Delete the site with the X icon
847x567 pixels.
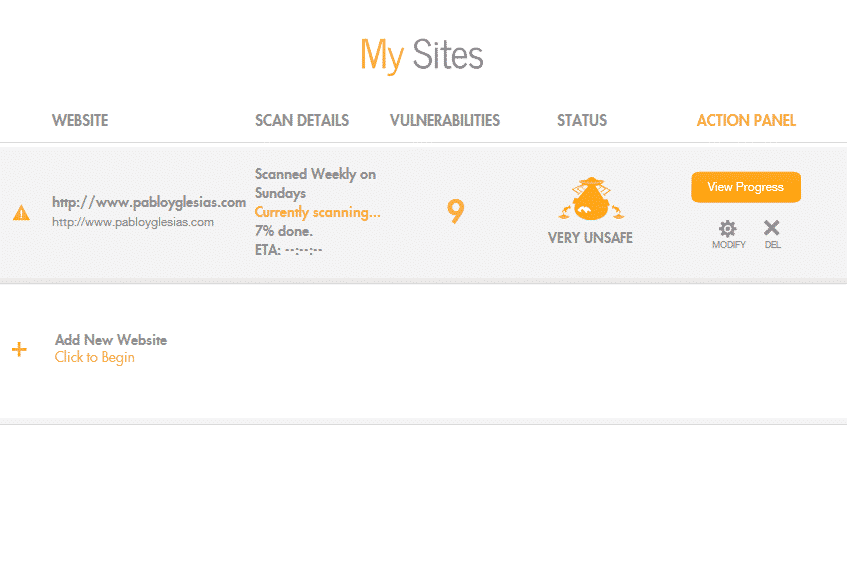tap(771, 228)
